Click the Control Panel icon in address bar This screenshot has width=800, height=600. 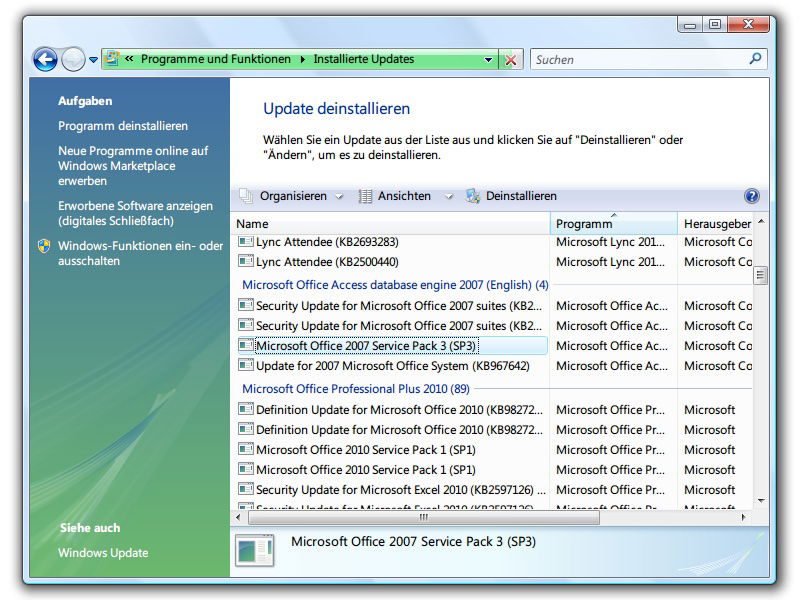(x=112, y=59)
